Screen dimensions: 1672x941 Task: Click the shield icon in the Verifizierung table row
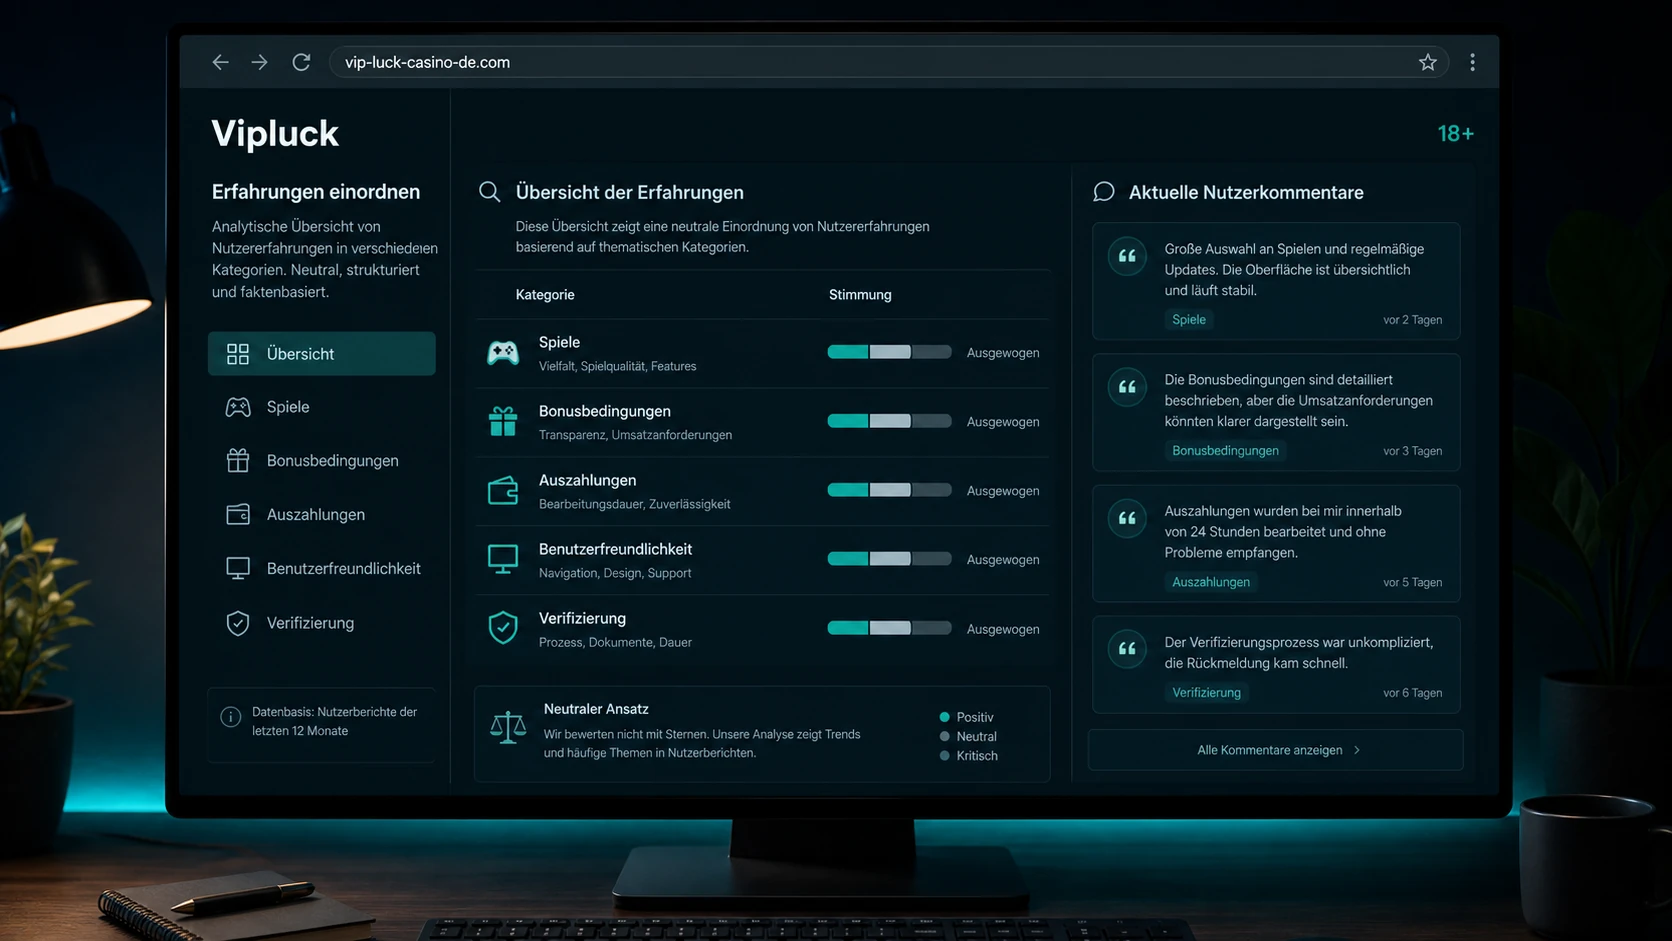tap(503, 628)
